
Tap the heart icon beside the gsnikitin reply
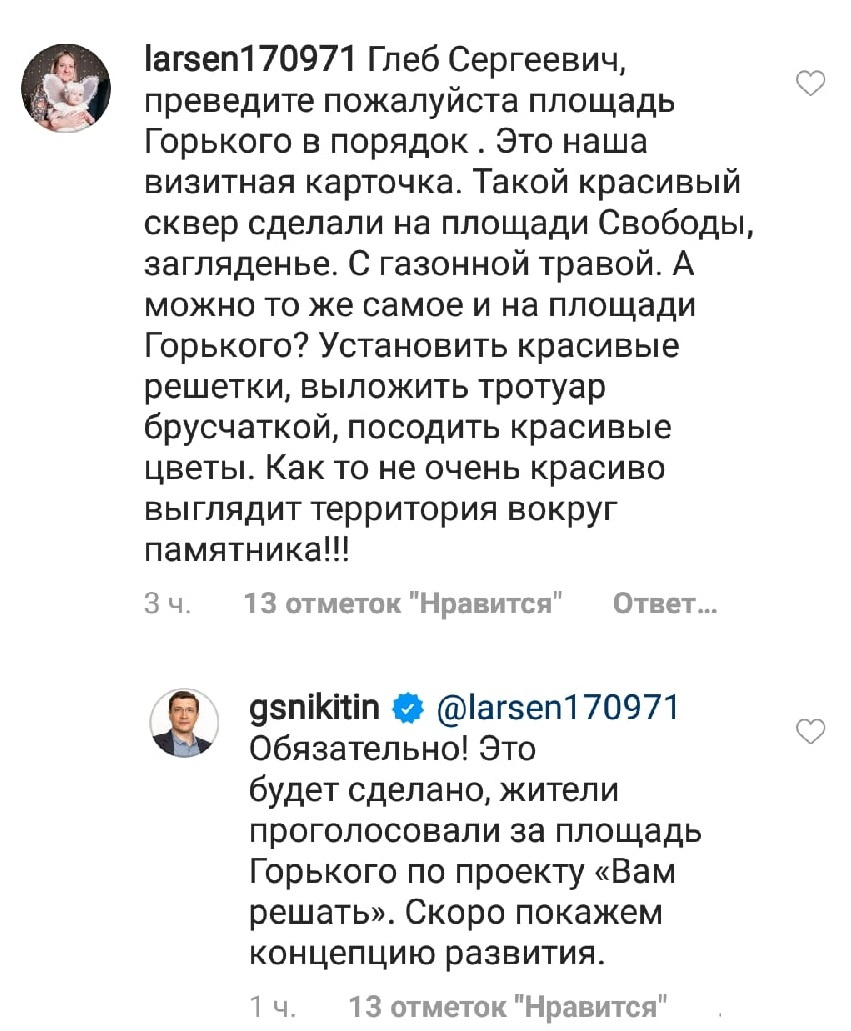point(810,731)
